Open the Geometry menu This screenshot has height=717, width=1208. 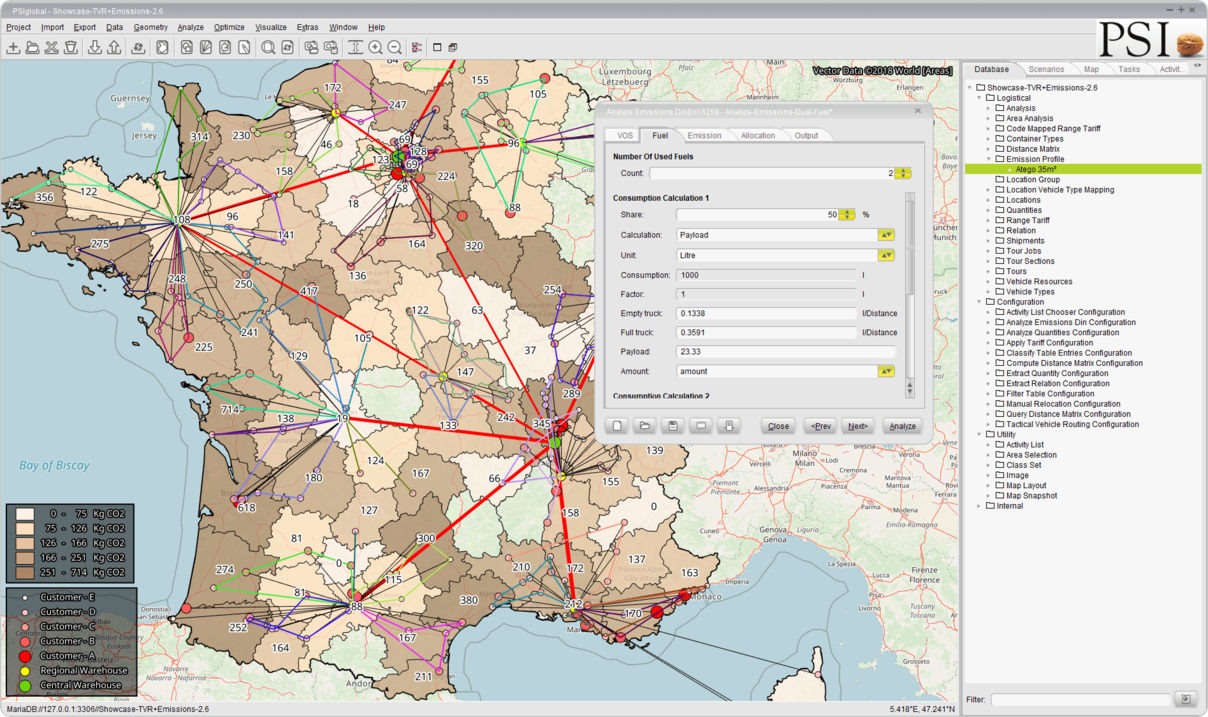[x=150, y=27]
